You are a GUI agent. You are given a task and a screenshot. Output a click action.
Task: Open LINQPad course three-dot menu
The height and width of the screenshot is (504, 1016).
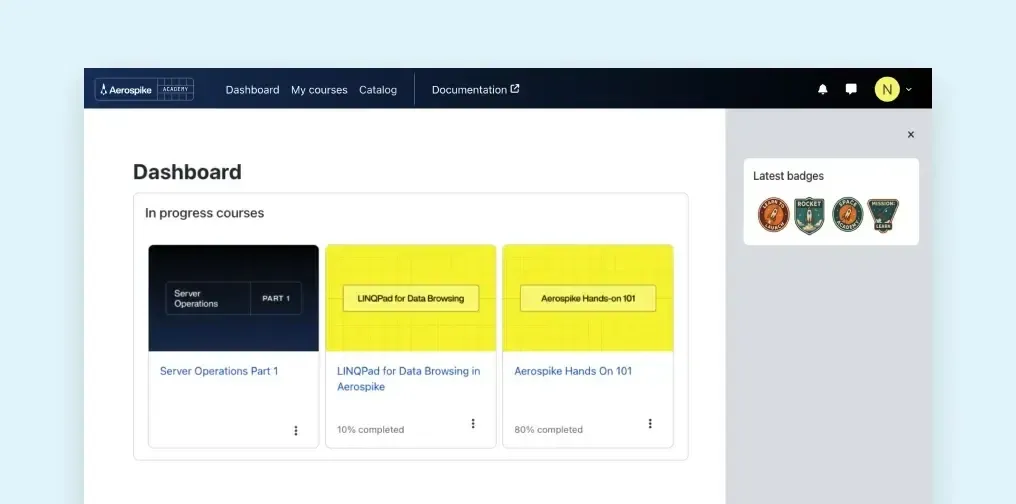tap(473, 424)
